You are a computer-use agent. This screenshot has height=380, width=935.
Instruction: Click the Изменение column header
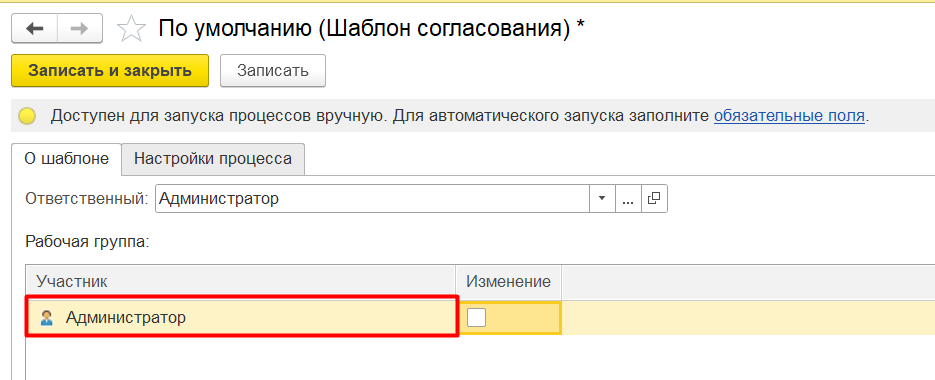coord(509,282)
